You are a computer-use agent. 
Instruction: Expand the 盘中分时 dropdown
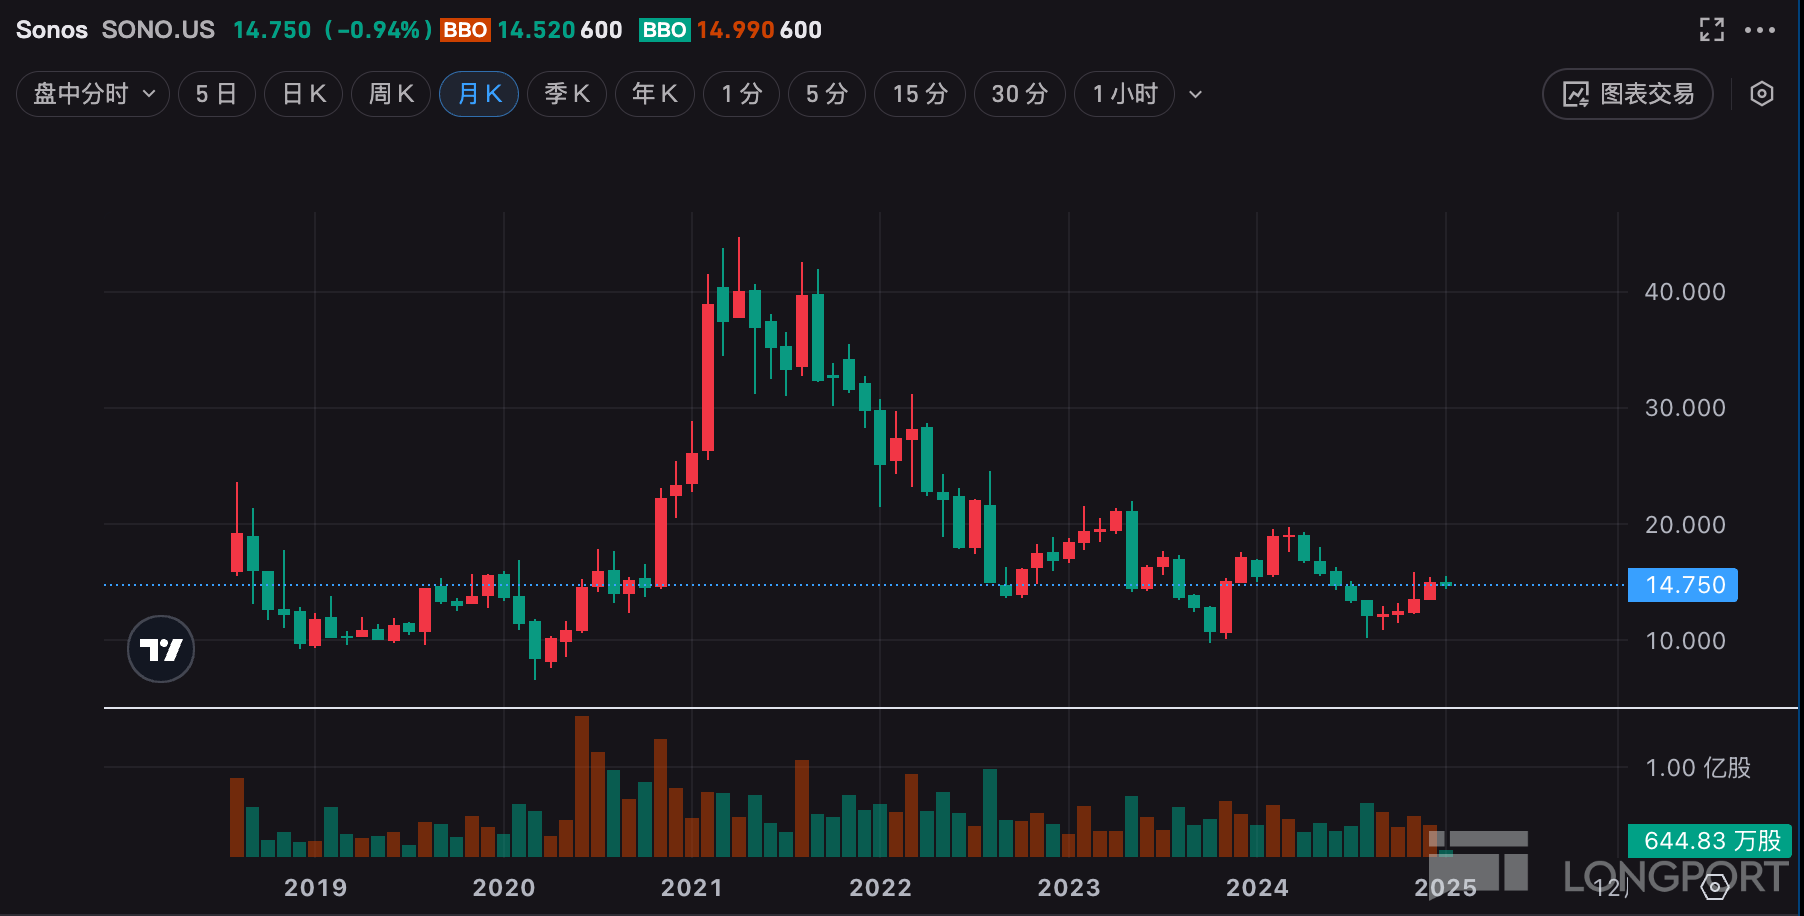93,94
